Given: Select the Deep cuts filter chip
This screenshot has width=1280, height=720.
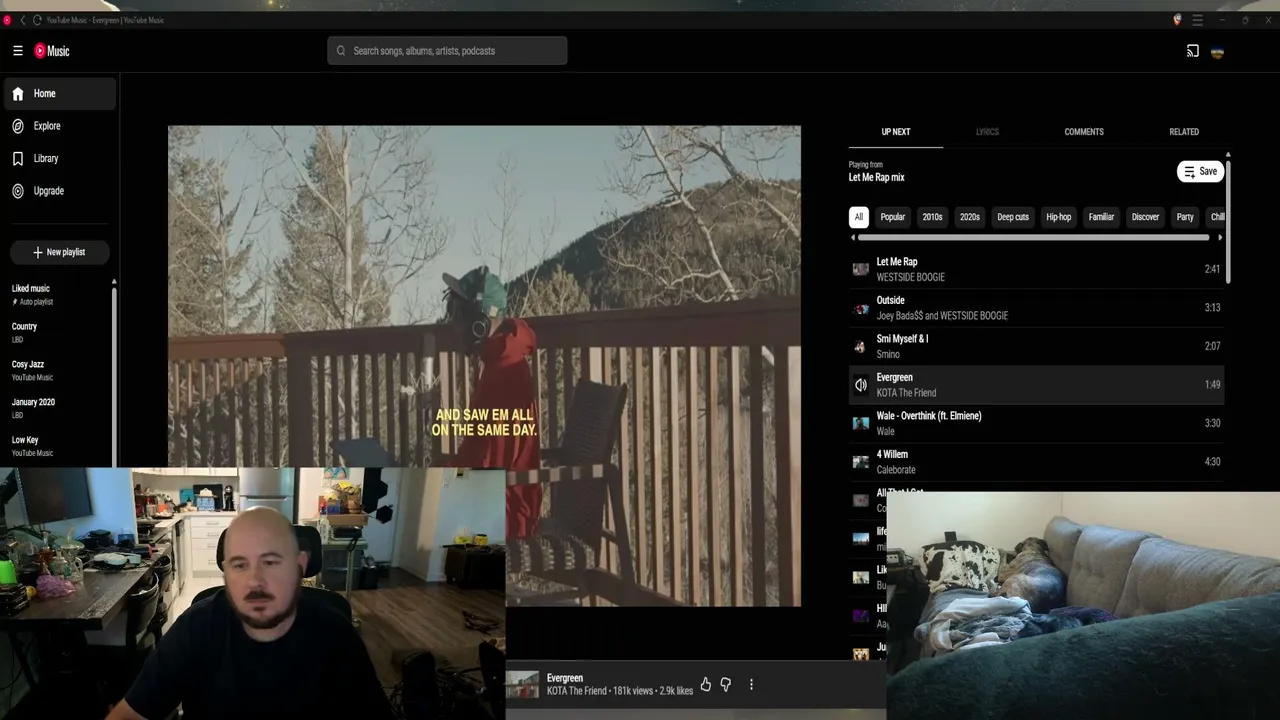Looking at the screenshot, I should pyautogui.click(x=1012, y=217).
